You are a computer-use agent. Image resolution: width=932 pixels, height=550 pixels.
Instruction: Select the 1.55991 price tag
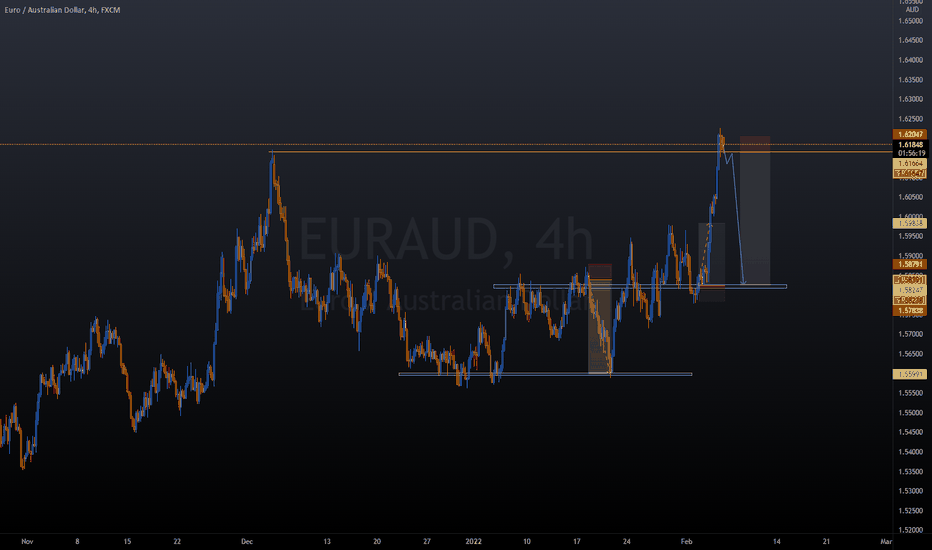910,374
